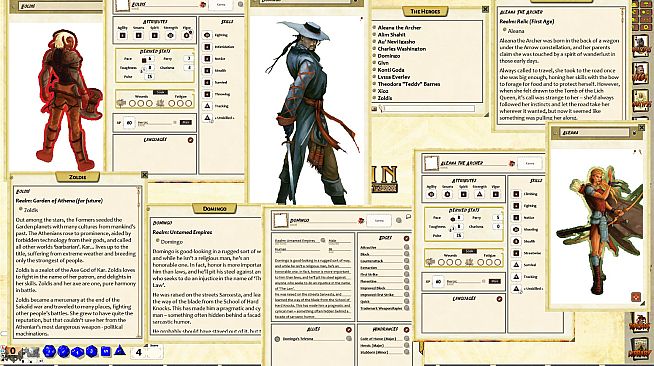Click Aleana's Parry value field
The image size is (654, 366).
(497, 218)
